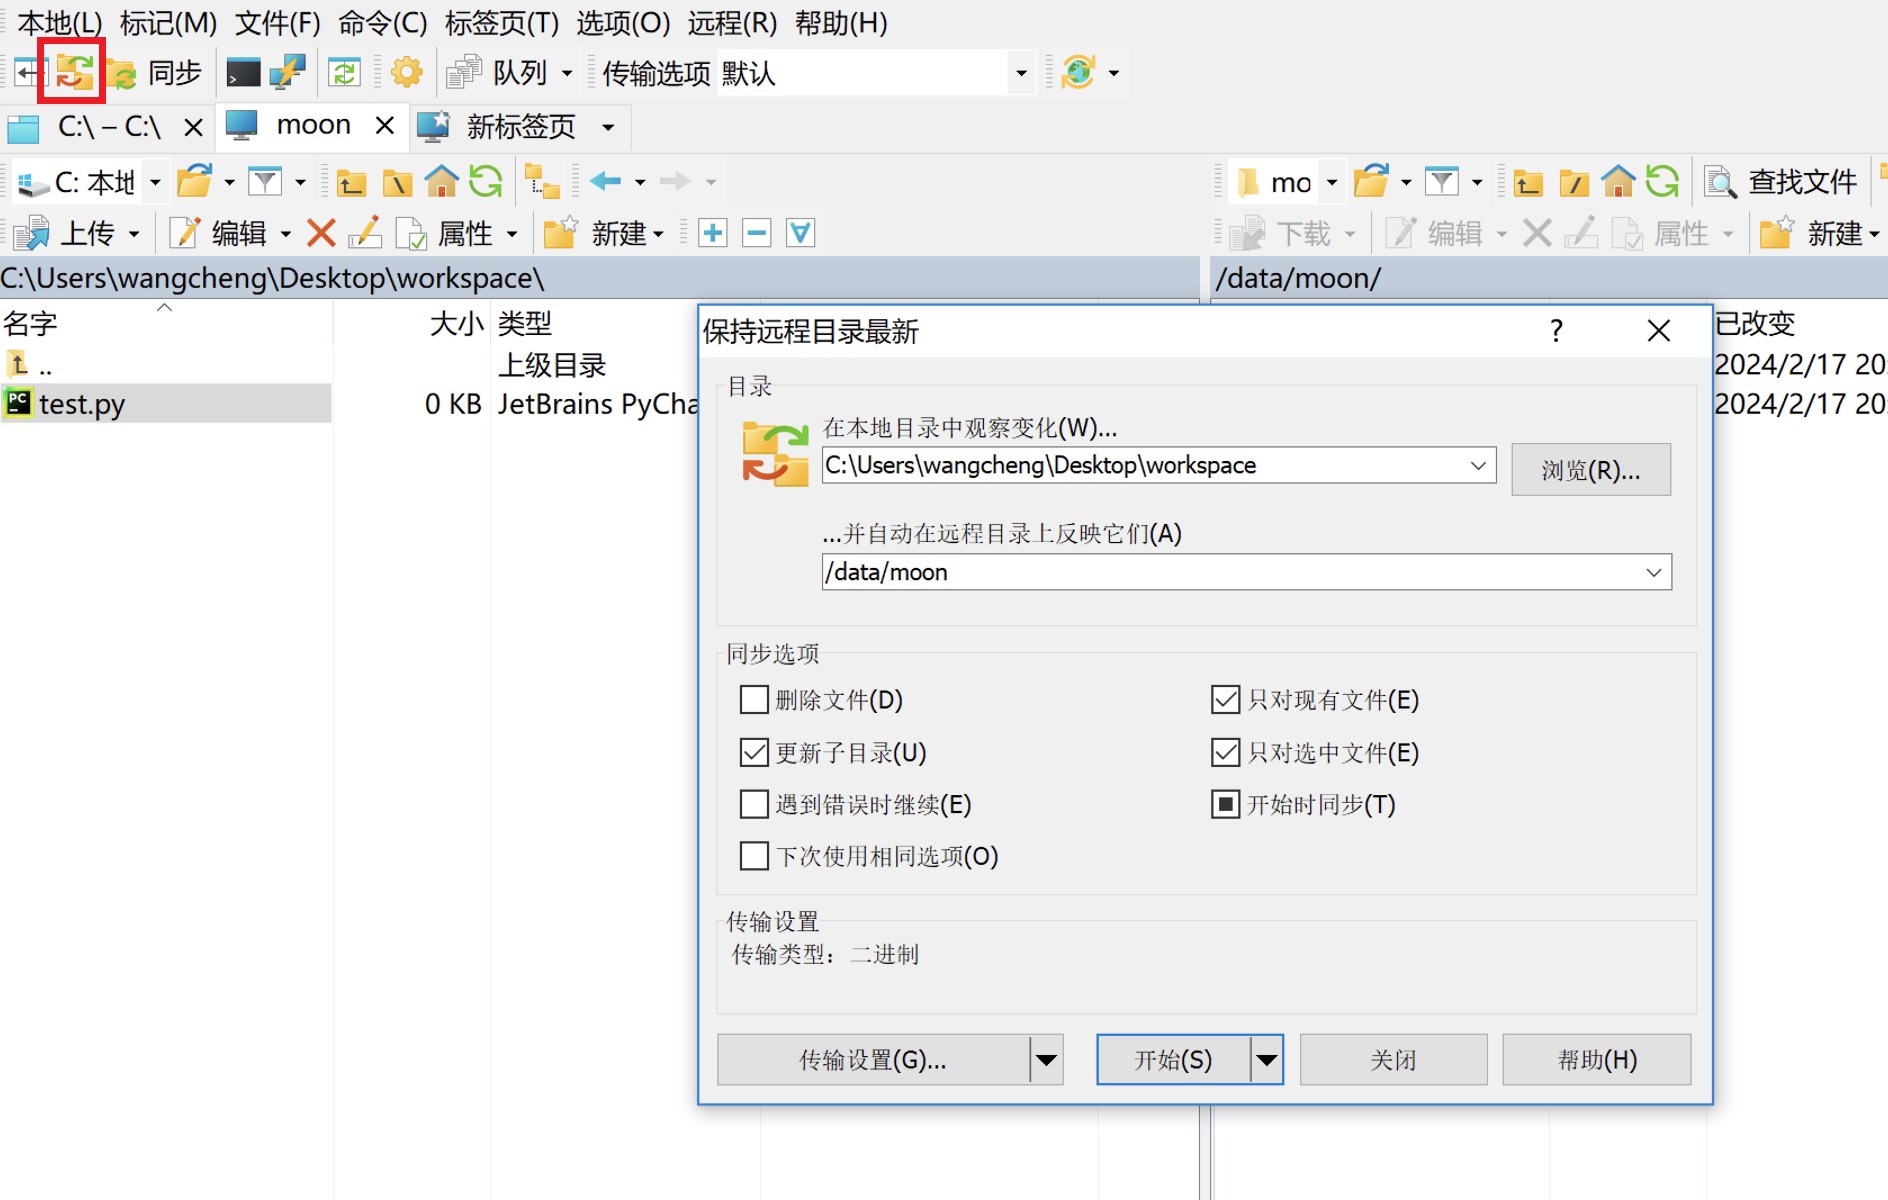
Task: Toggle the local directory tree icon
Action: coord(542,182)
